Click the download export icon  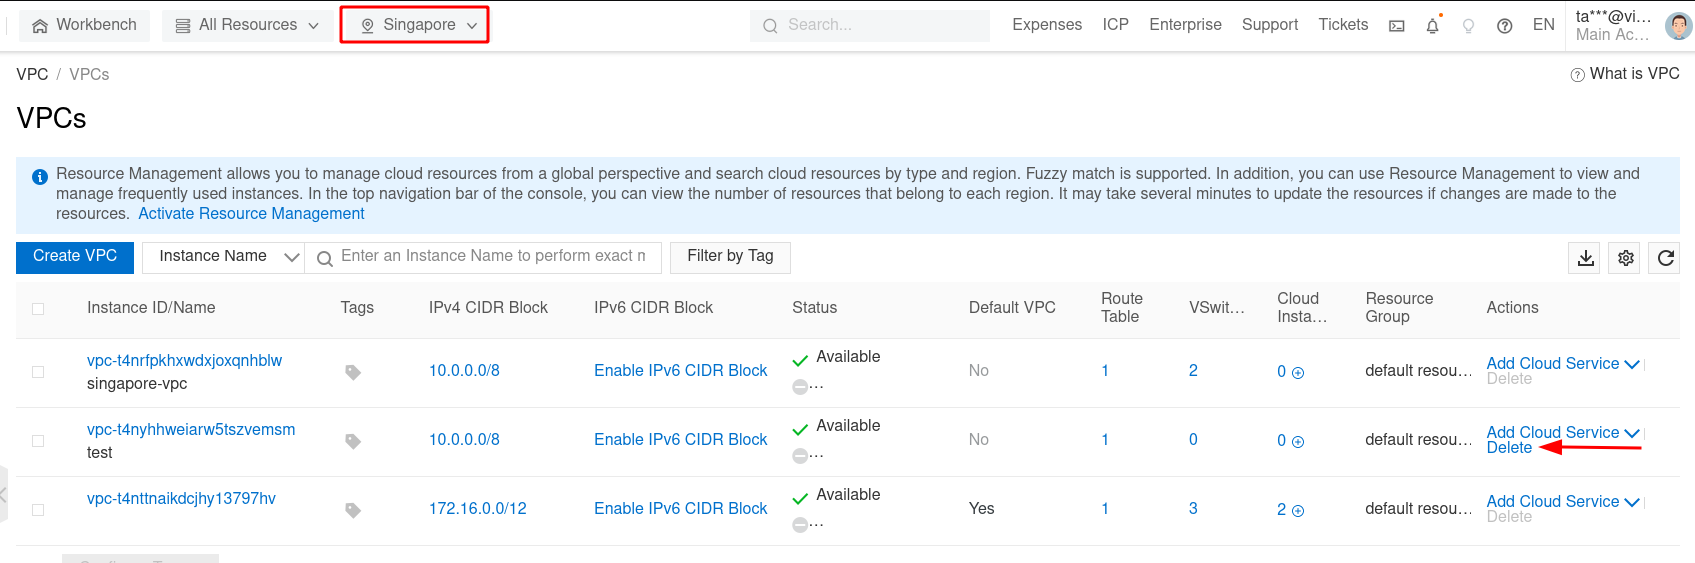pyautogui.click(x=1585, y=258)
